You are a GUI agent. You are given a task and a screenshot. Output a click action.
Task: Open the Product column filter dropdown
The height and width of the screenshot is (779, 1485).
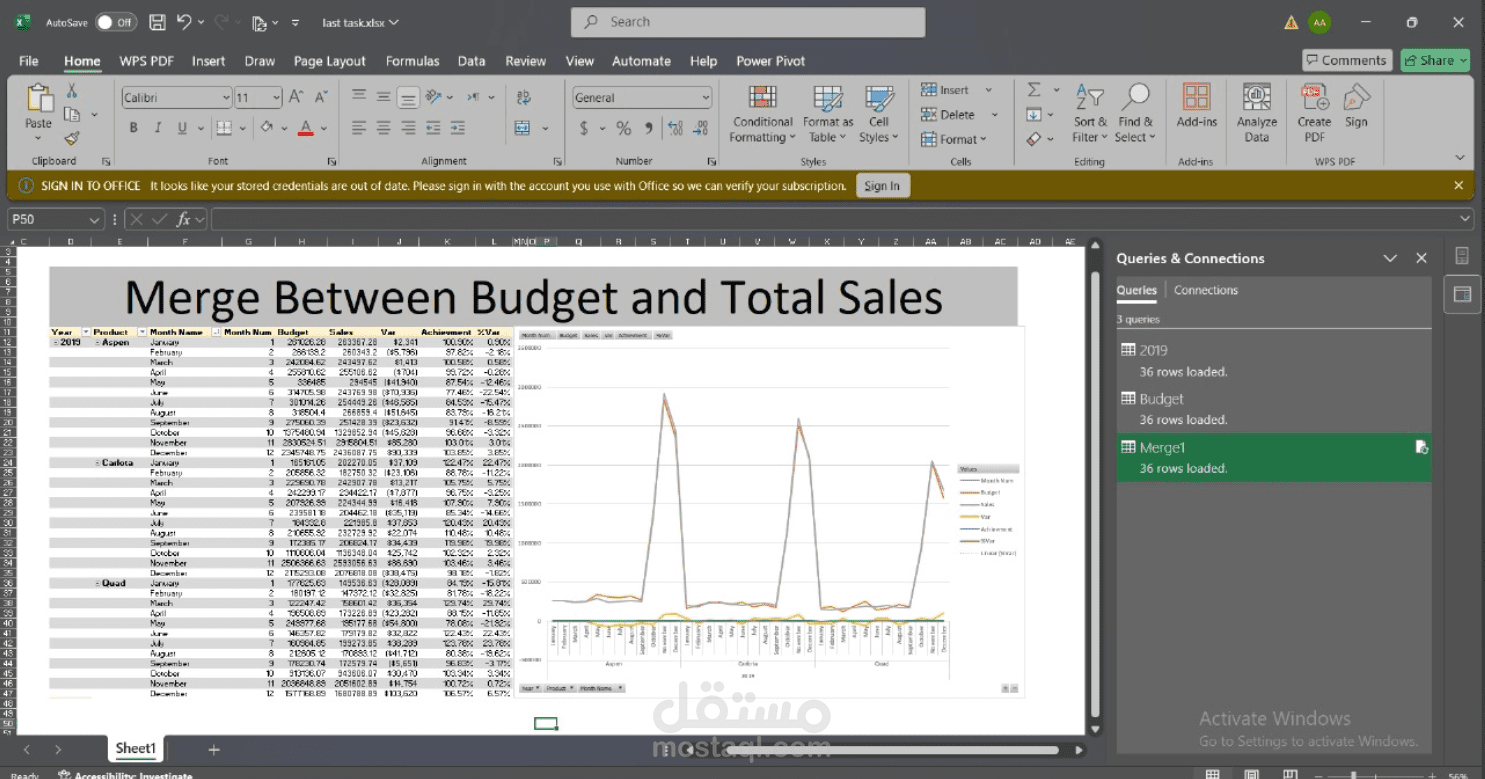coord(142,332)
